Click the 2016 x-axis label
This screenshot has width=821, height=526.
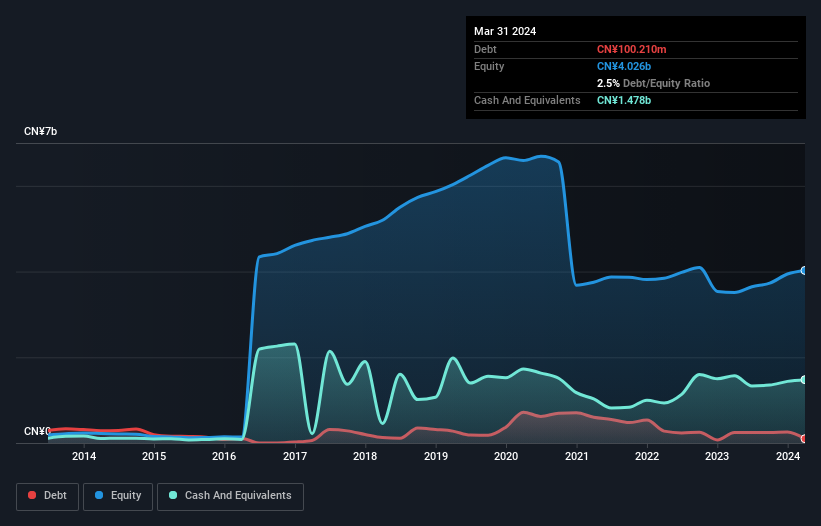pyautogui.click(x=224, y=456)
